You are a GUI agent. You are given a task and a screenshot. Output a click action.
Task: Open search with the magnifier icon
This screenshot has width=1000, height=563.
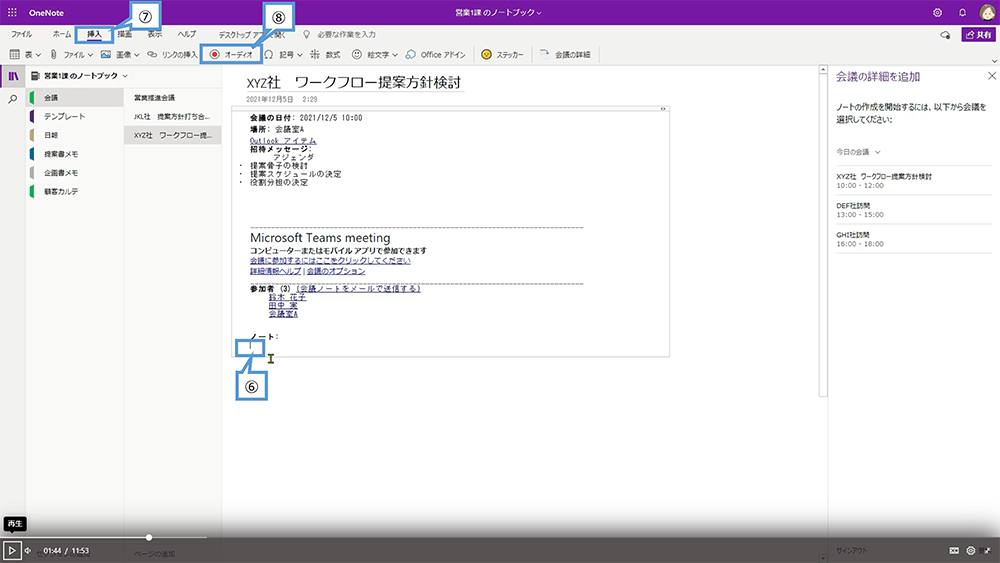13,99
